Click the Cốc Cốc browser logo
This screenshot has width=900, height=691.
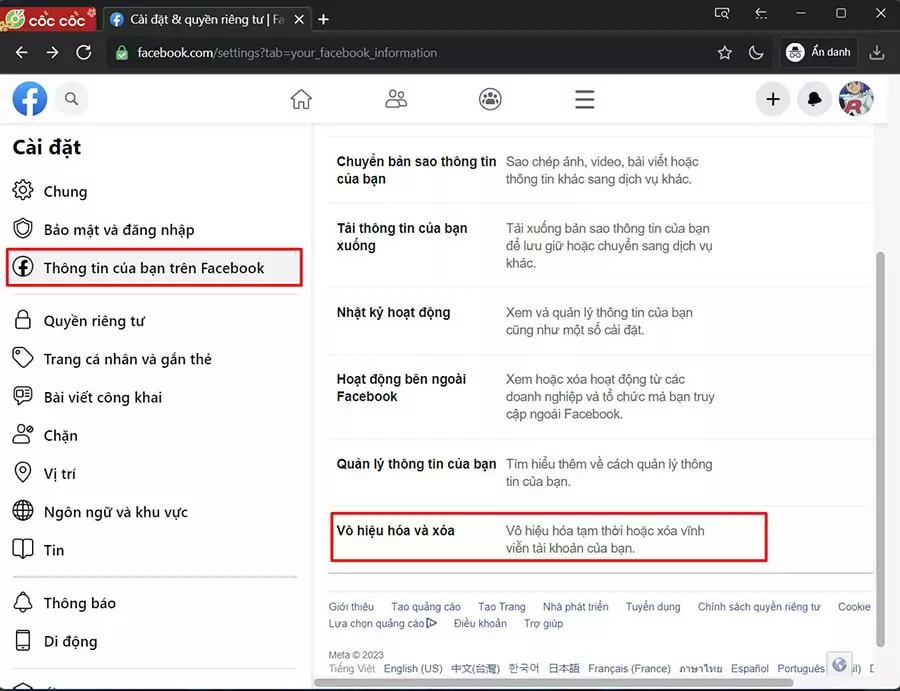47,18
